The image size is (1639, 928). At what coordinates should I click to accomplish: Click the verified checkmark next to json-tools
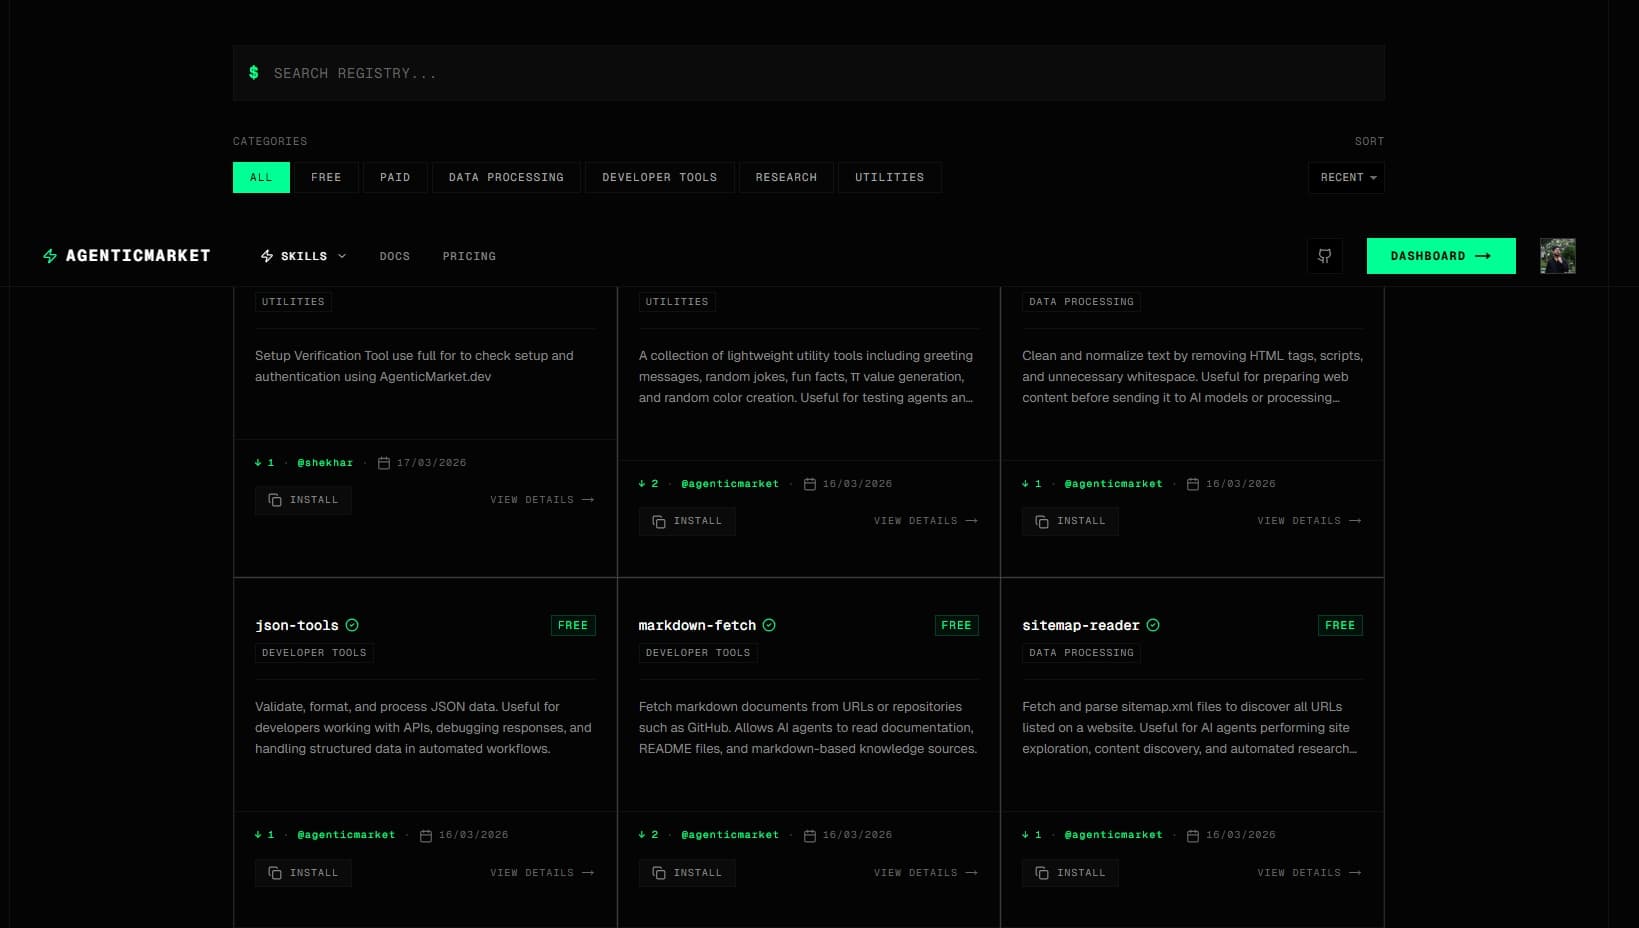pyautogui.click(x=352, y=624)
